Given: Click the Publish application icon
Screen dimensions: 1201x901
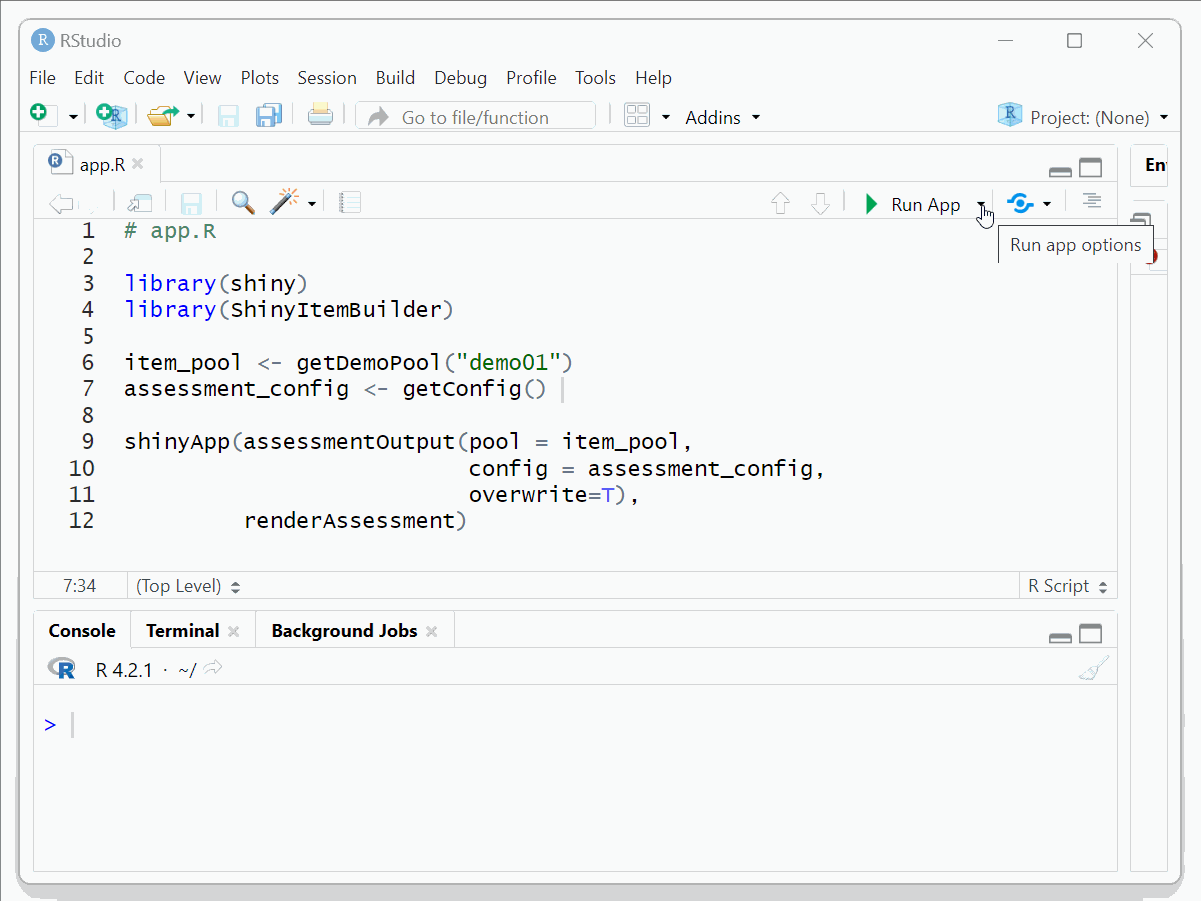Looking at the screenshot, I should pos(1020,204).
